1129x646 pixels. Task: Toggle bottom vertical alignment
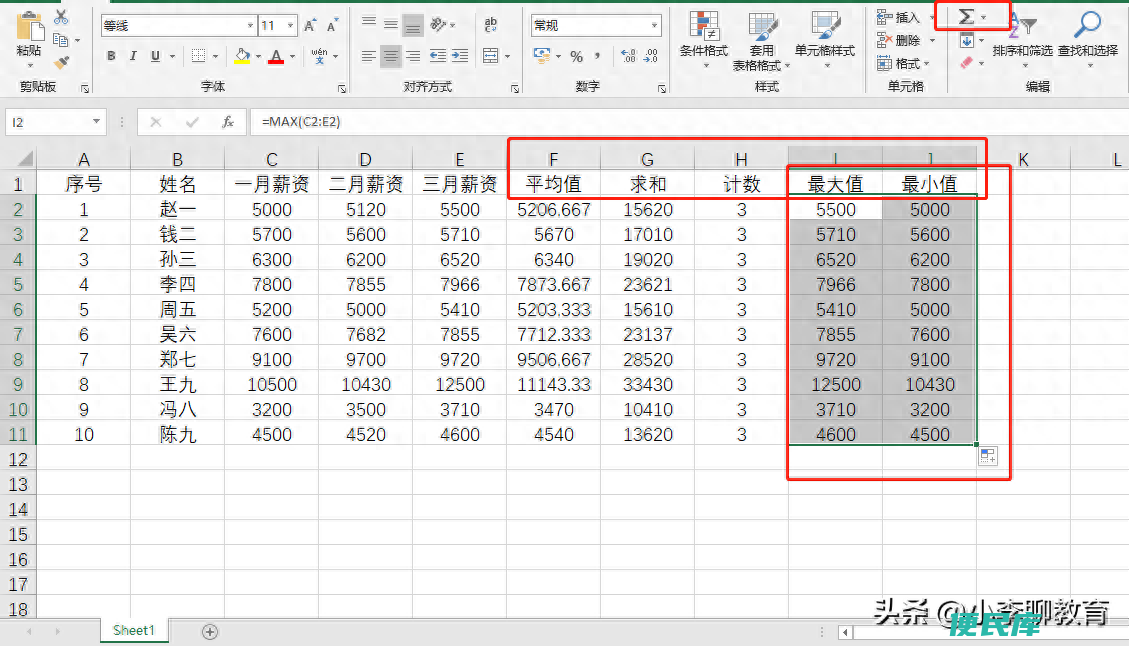(413, 26)
